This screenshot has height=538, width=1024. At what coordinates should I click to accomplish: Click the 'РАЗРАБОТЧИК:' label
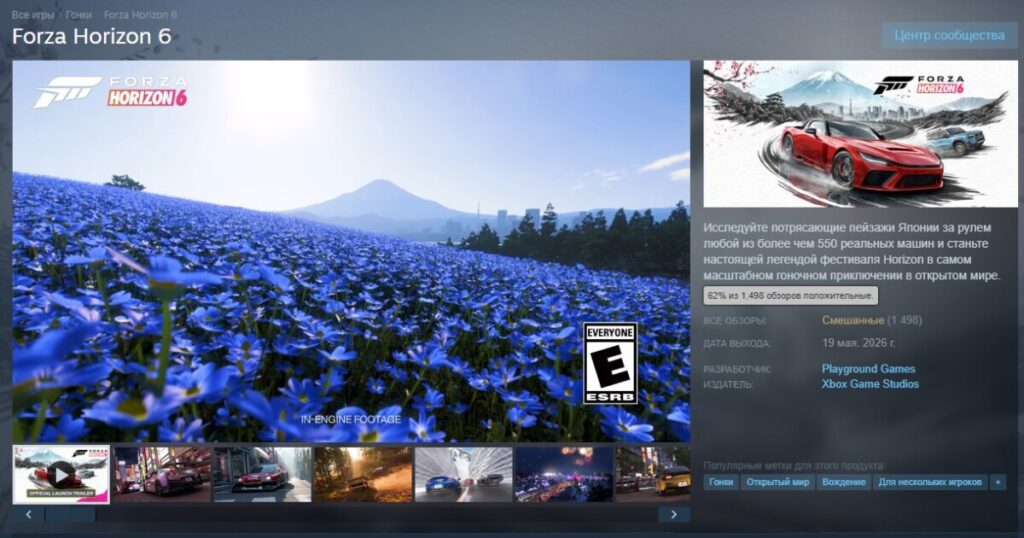(x=737, y=370)
